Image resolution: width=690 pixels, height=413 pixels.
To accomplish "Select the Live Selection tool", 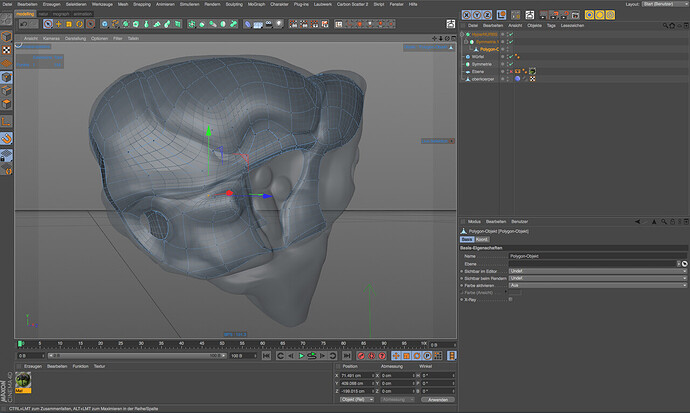I will click(48, 24).
